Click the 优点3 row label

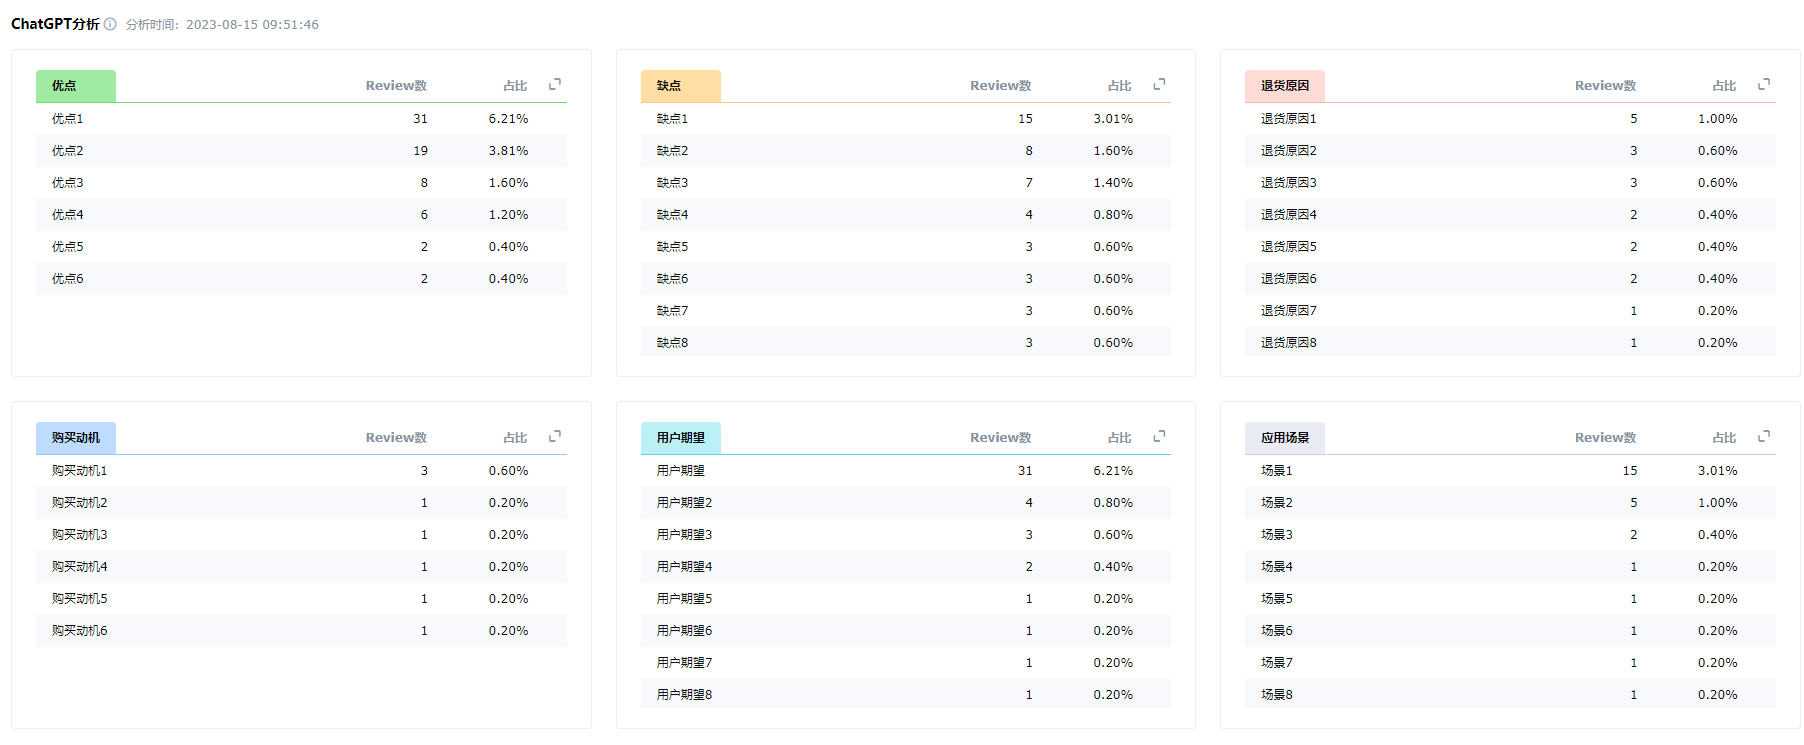click(x=68, y=183)
